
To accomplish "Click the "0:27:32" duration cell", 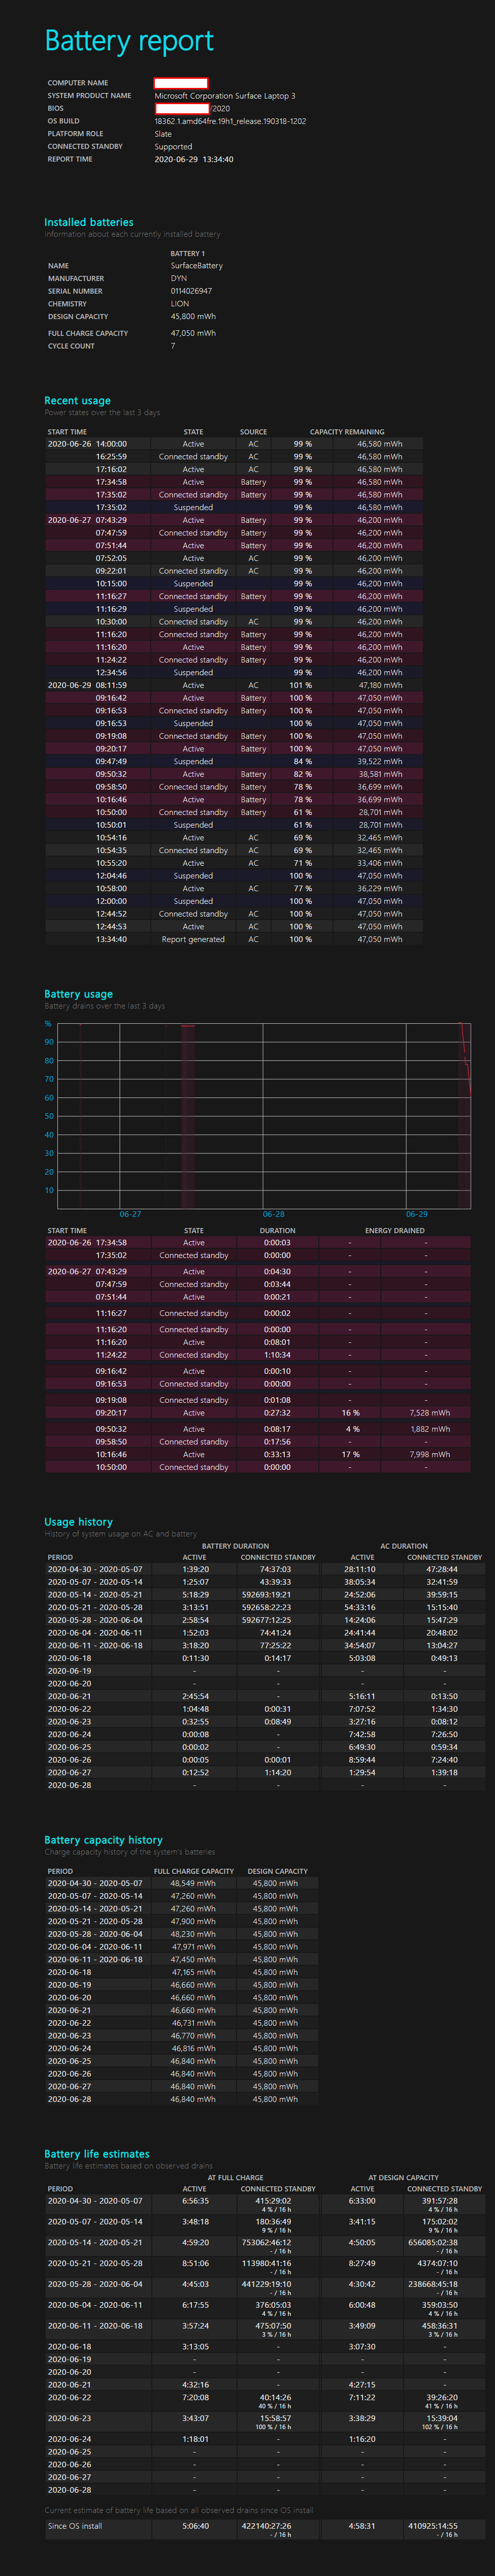I will (277, 1413).
